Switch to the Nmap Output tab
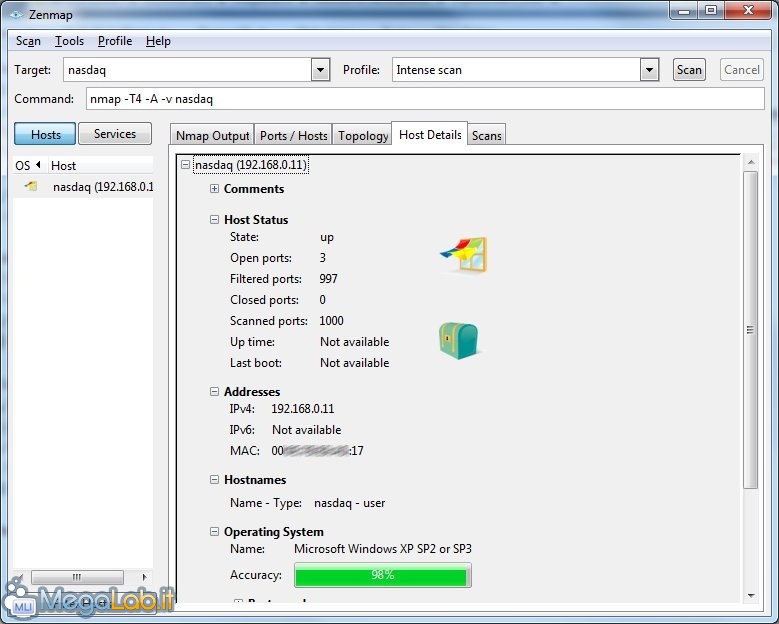Screen dimensions: 779x624 [x=212, y=135]
